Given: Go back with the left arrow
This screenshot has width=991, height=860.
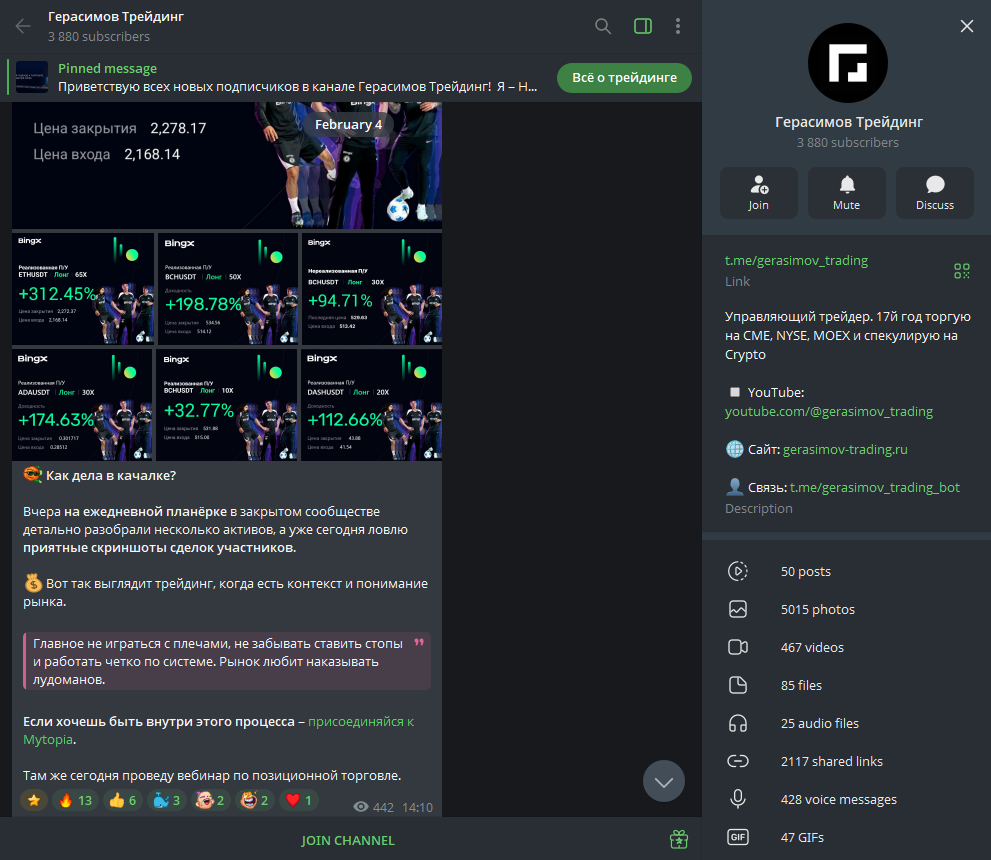Looking at the screenshot, I should coord(23,26).
